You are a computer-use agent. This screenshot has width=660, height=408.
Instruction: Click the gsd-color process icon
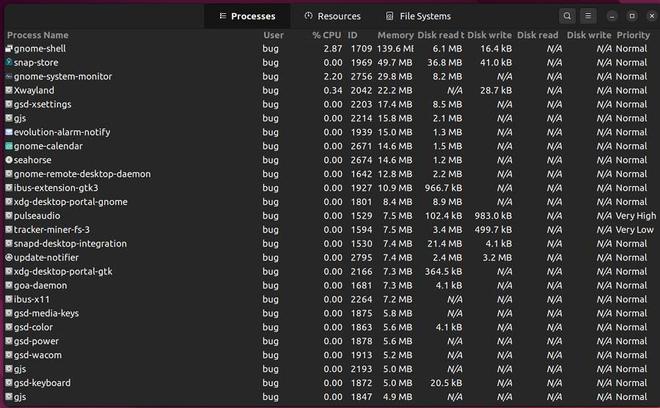pos(9,327)
